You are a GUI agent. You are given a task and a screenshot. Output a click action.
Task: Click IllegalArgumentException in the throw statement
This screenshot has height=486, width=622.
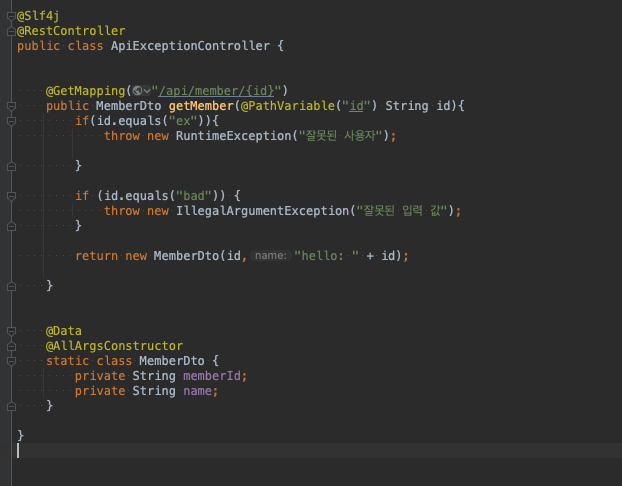tap(262, 211)
